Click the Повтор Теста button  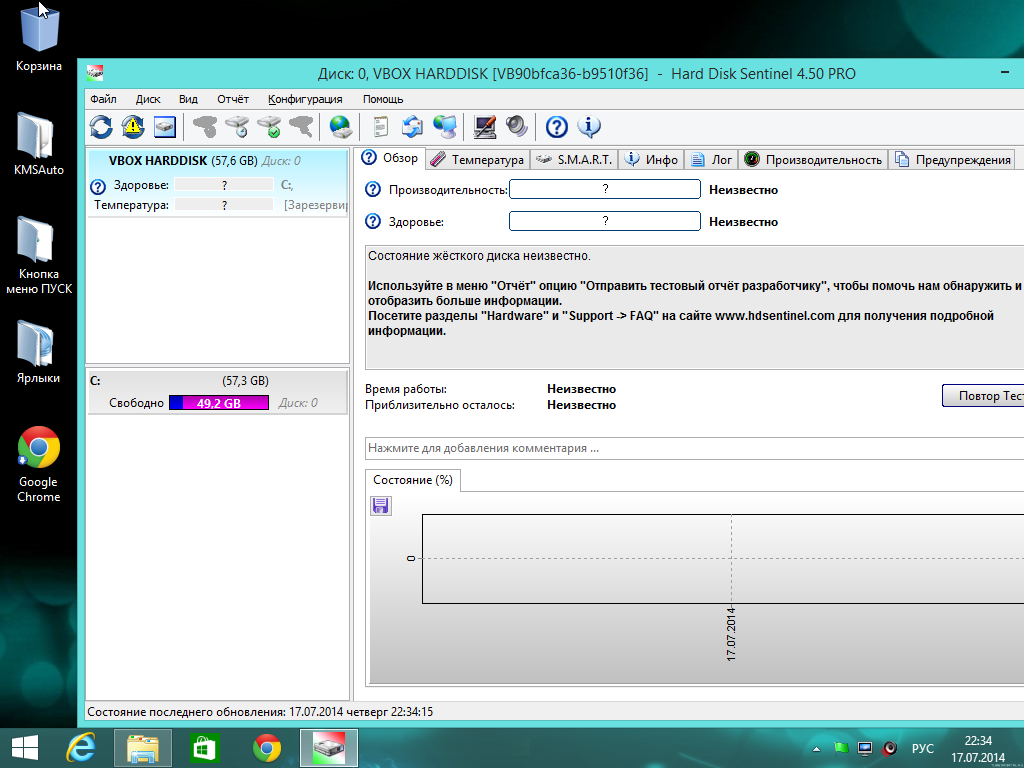coord(983,396)
